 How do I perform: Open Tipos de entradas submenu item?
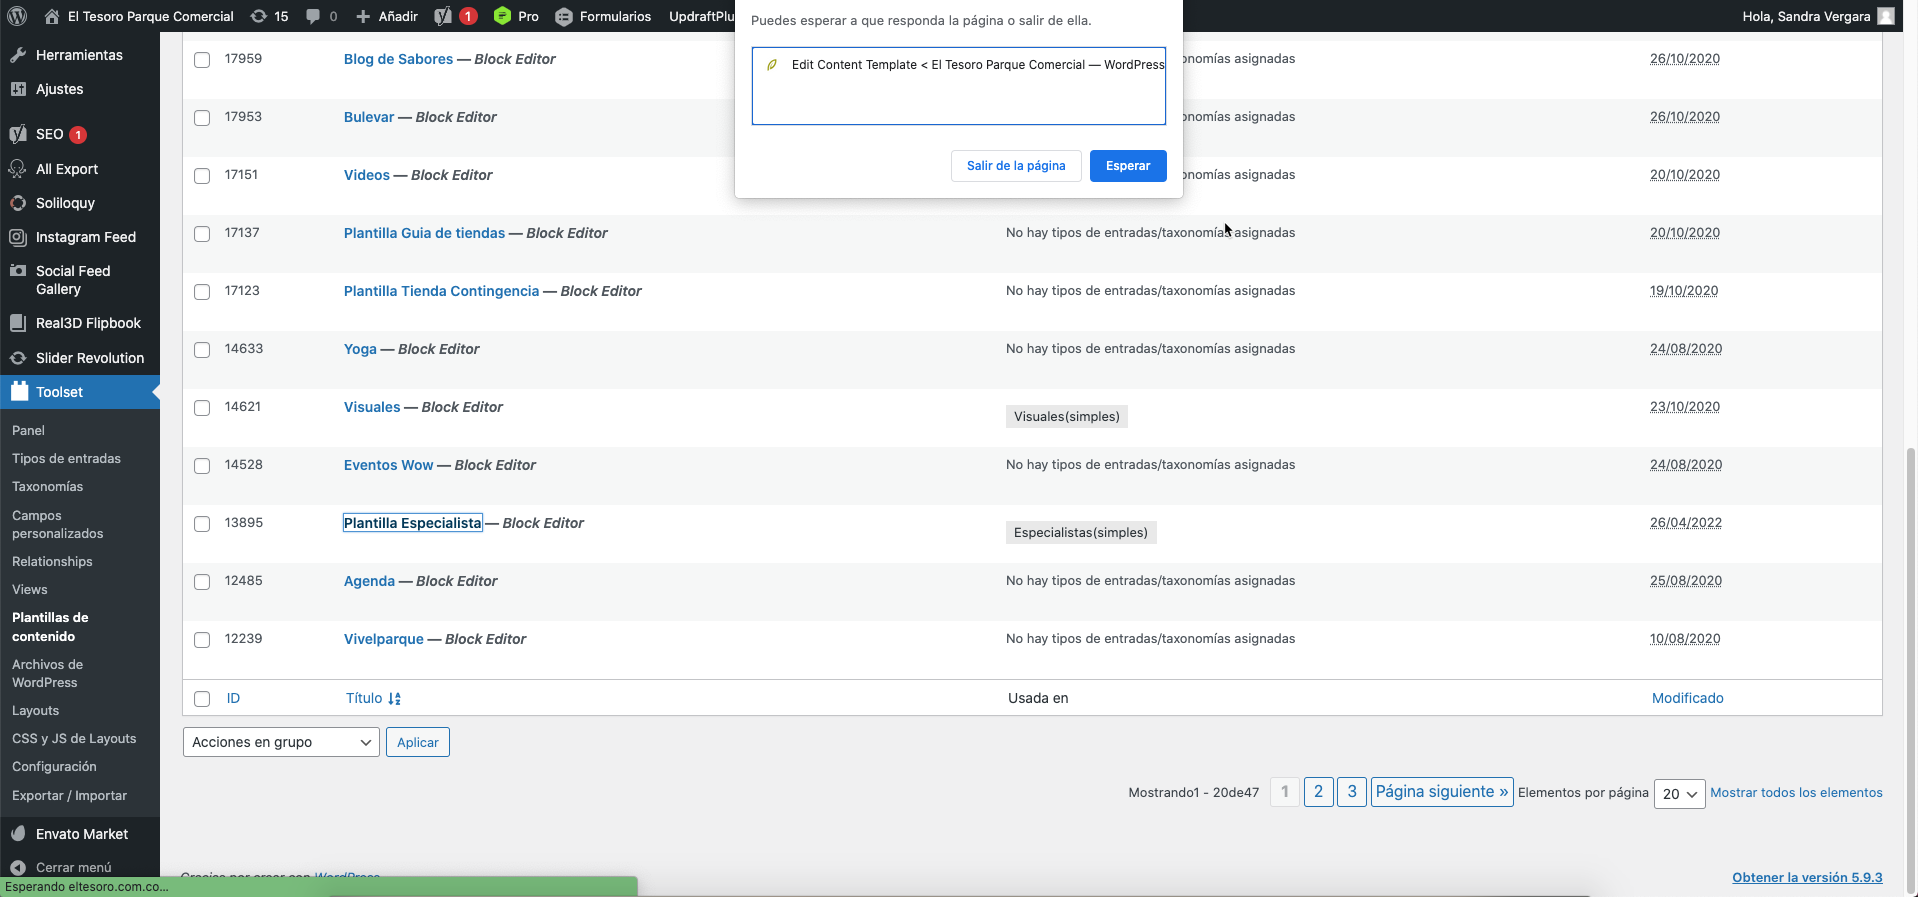point(66,458)
